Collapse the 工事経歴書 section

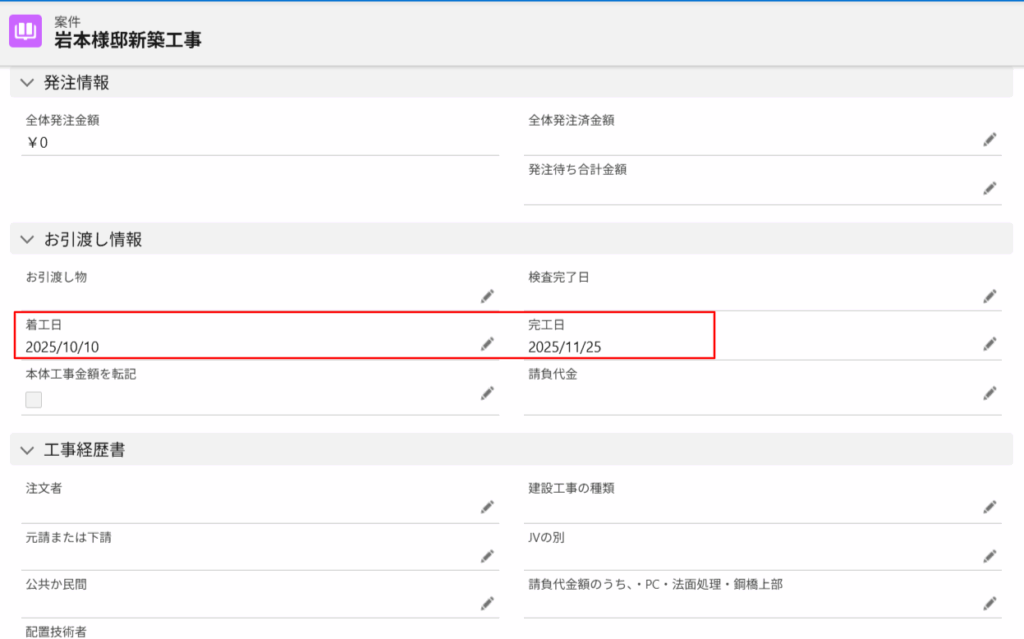pyautogui.click(x=27, y=450)
